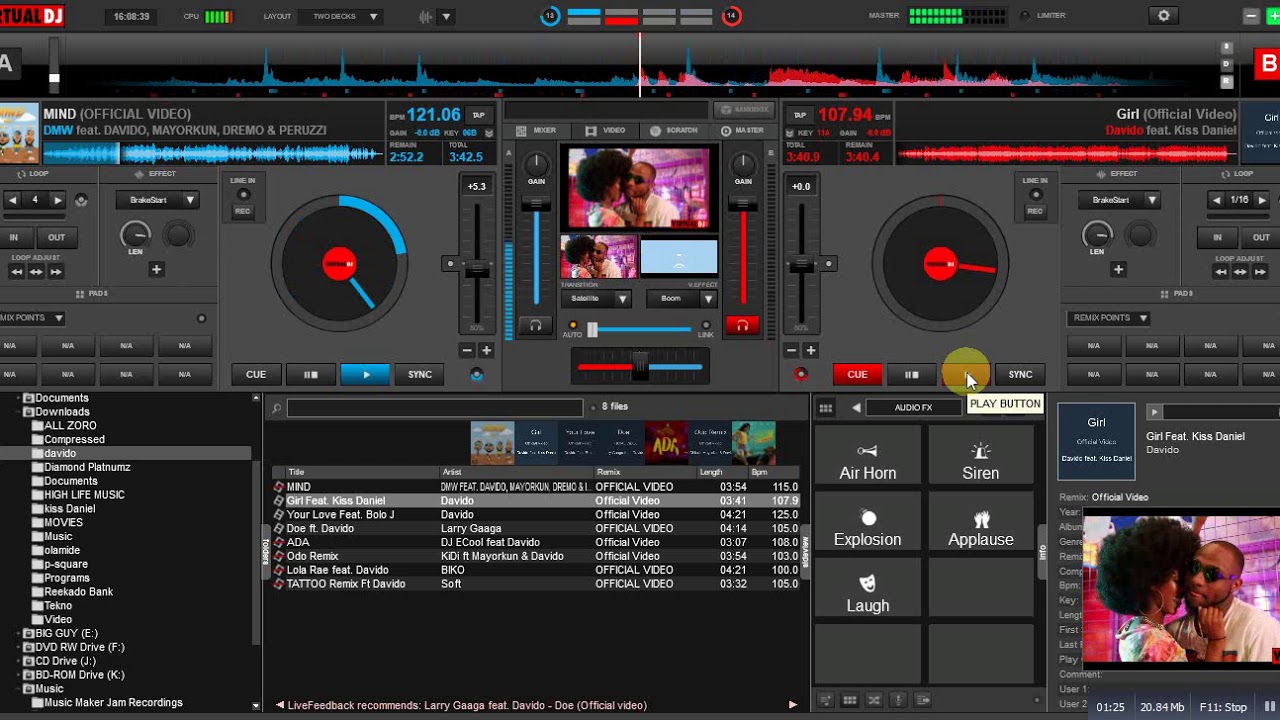The height and width of the screenshot is (720, 1280).
Task: Click pitch minus button on left deck
Action: (x=467, y=351)
